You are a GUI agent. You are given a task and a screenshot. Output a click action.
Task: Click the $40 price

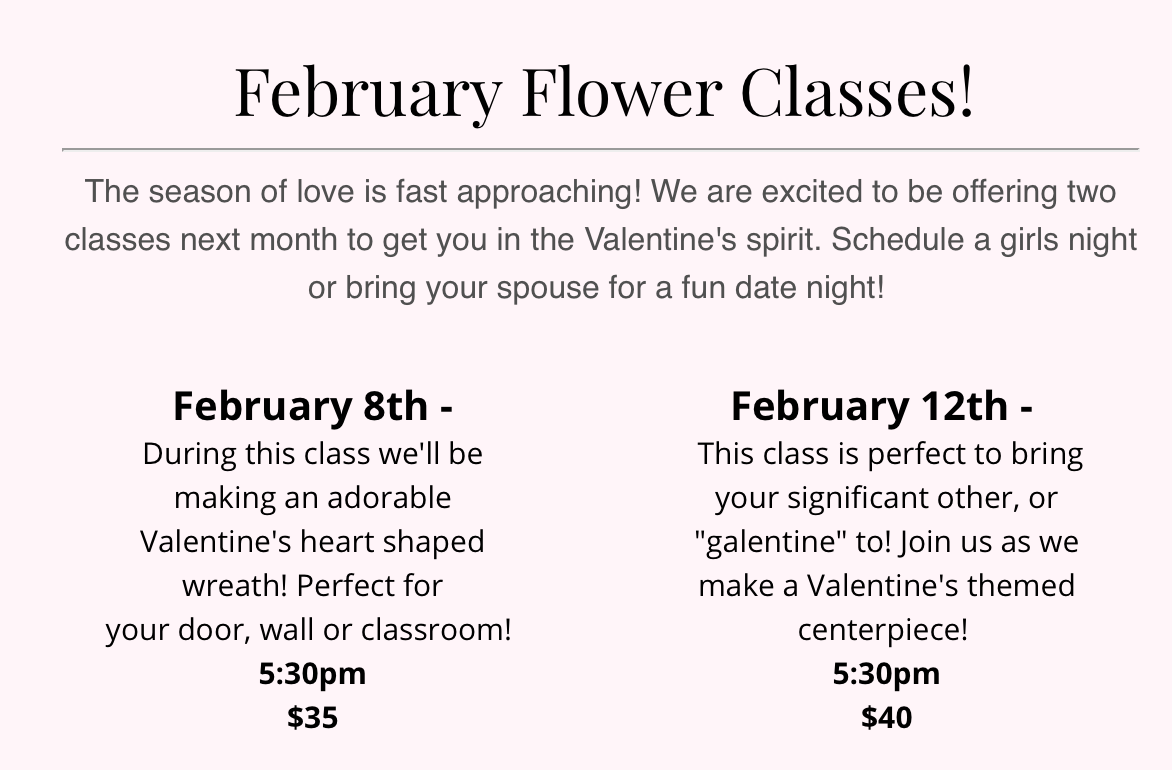[x=886, y=717]
